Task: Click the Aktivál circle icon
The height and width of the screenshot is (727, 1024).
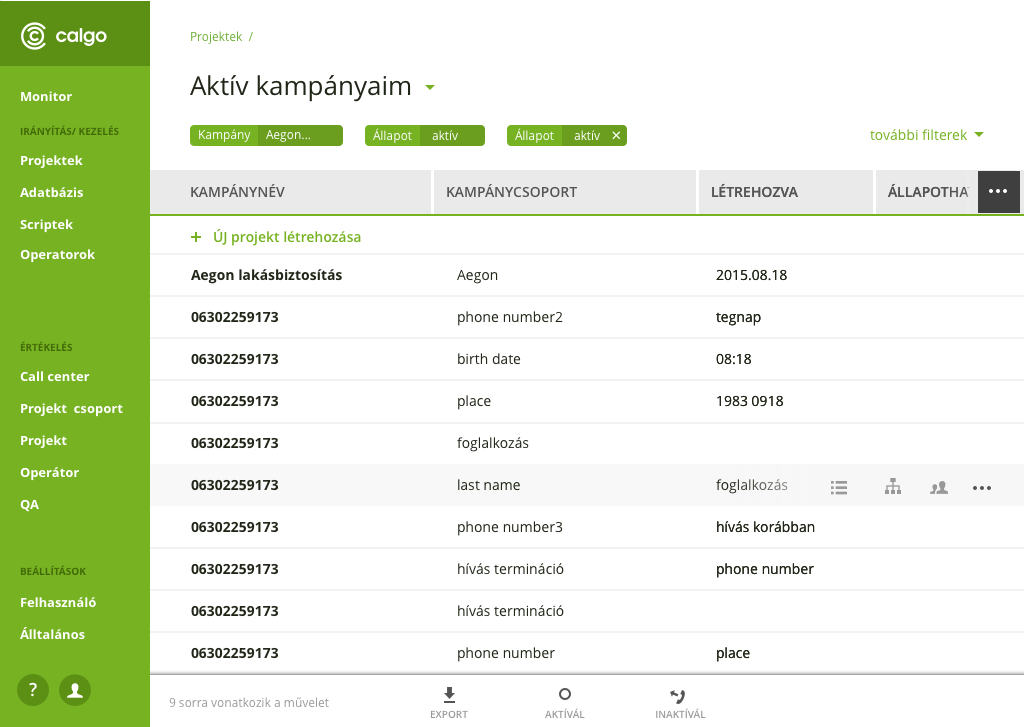Action: [564, 695]
